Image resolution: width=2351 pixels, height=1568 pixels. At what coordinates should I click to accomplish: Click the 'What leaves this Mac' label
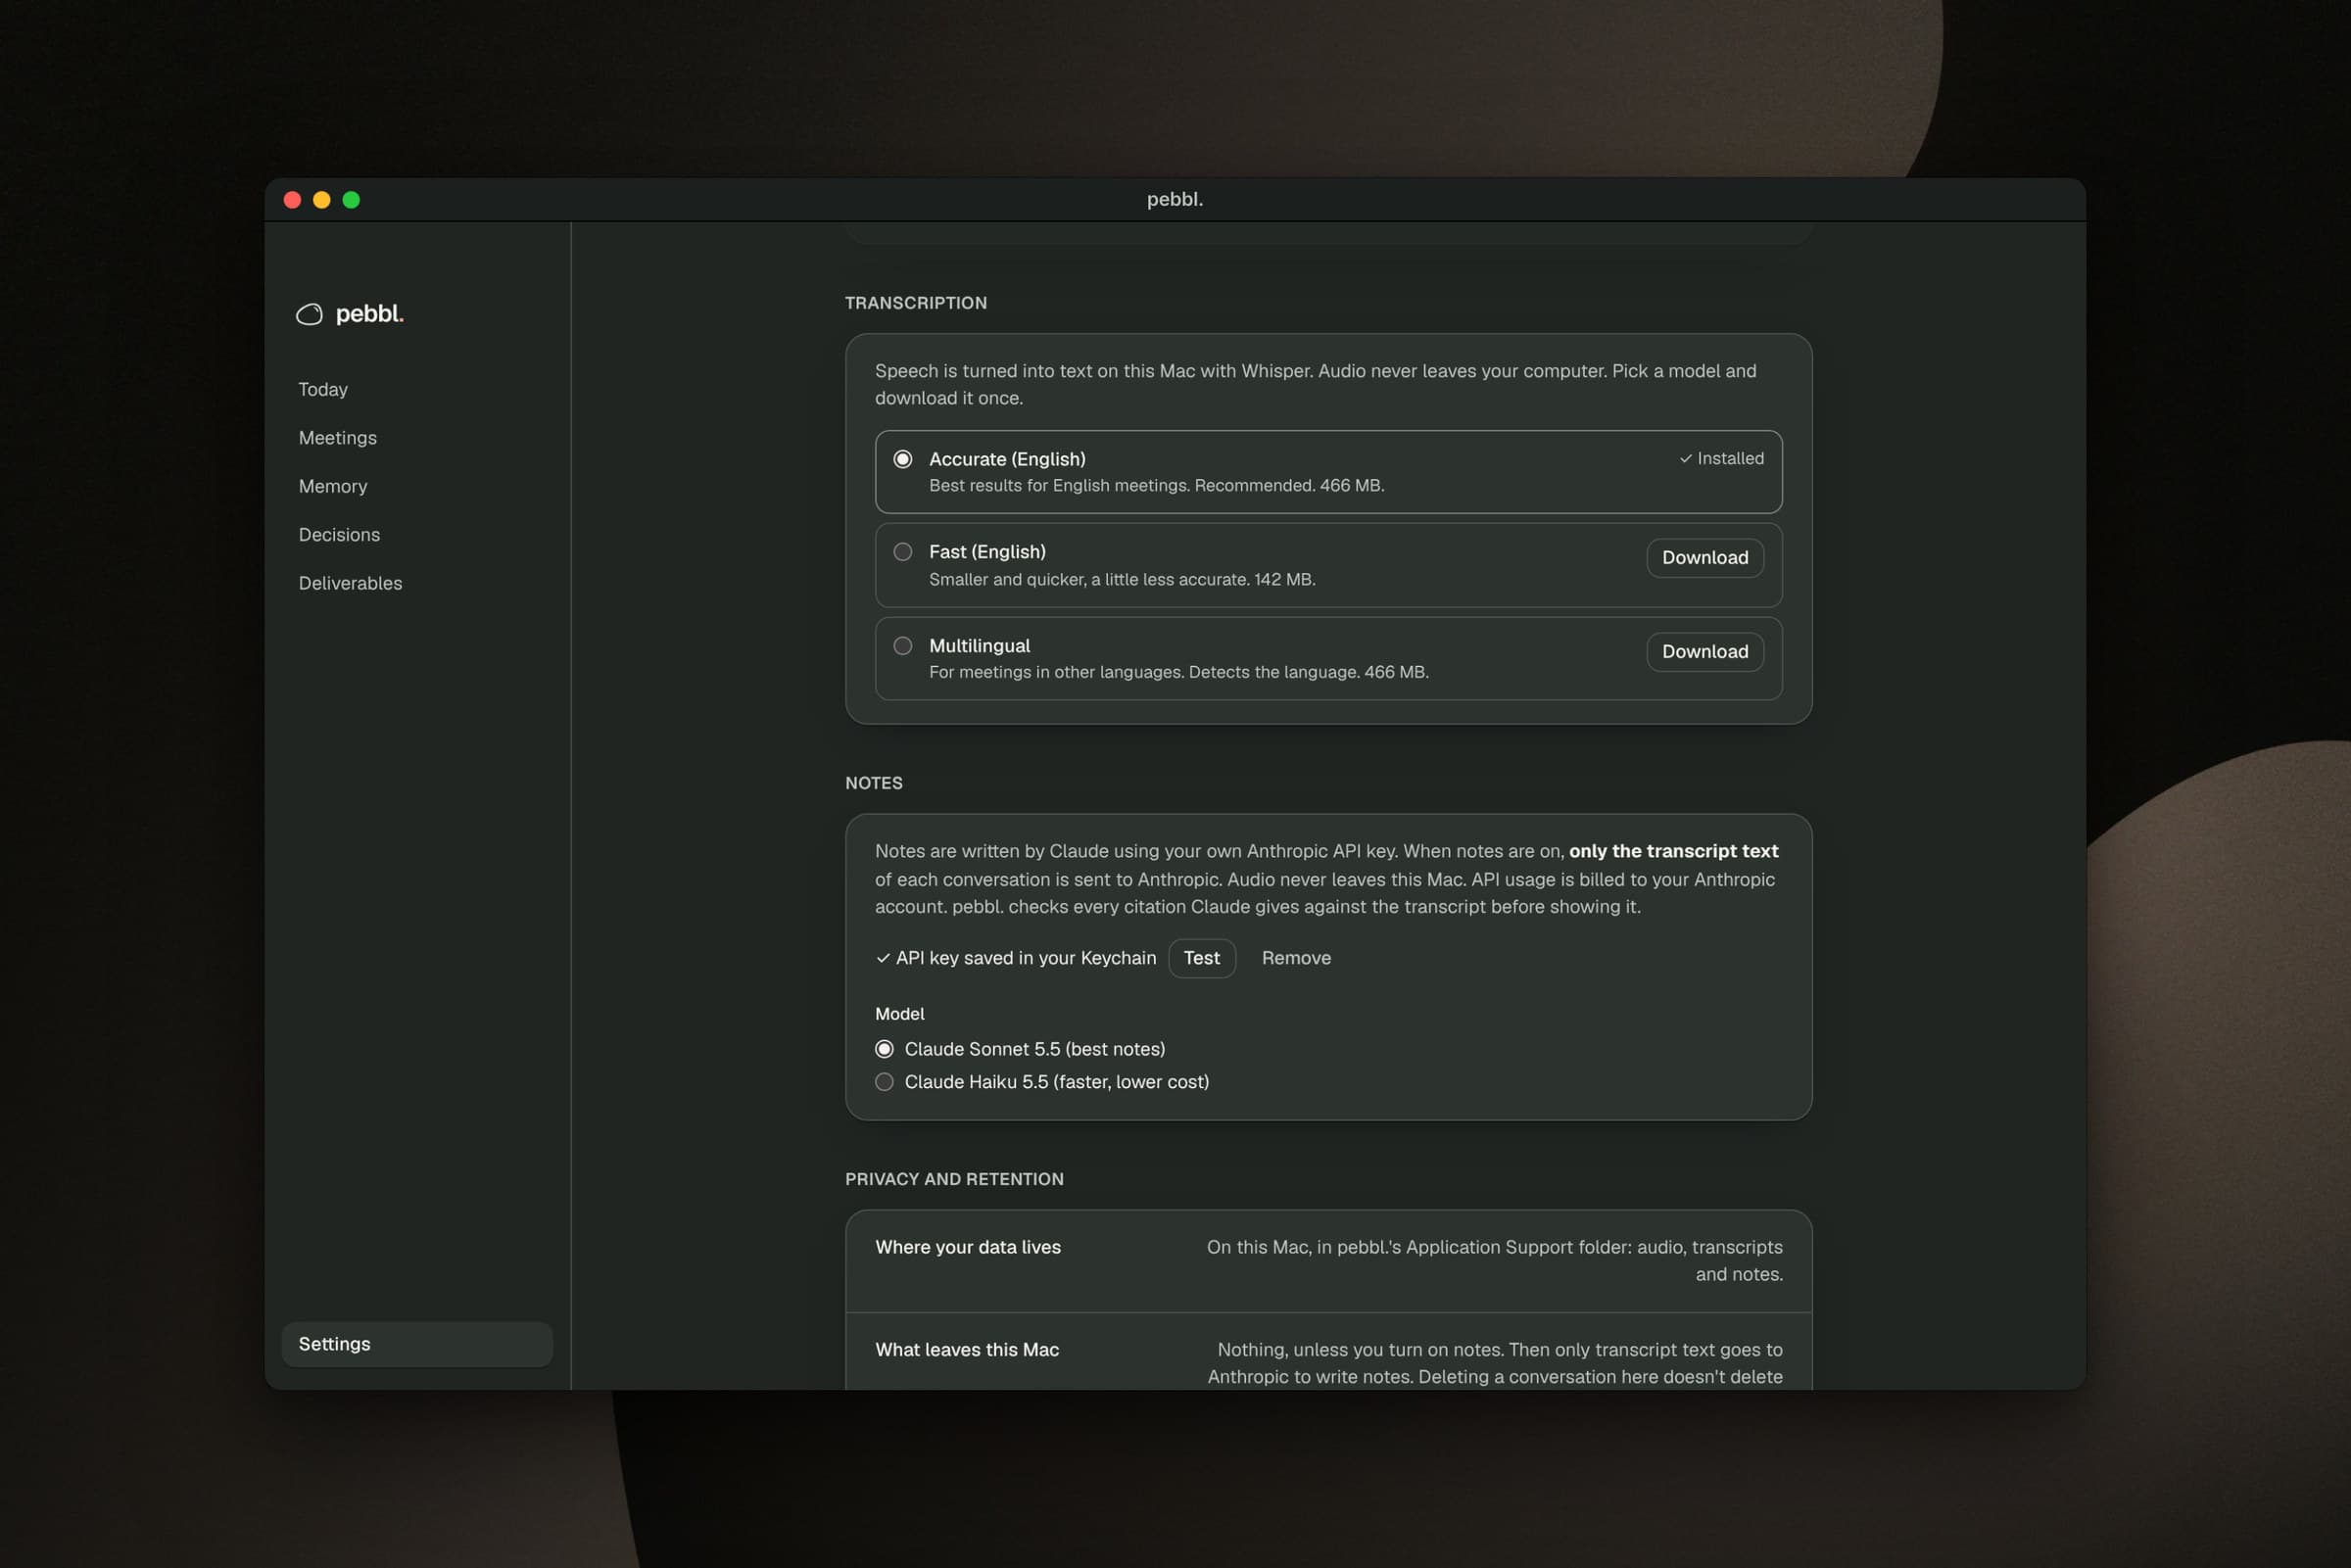967,1350
